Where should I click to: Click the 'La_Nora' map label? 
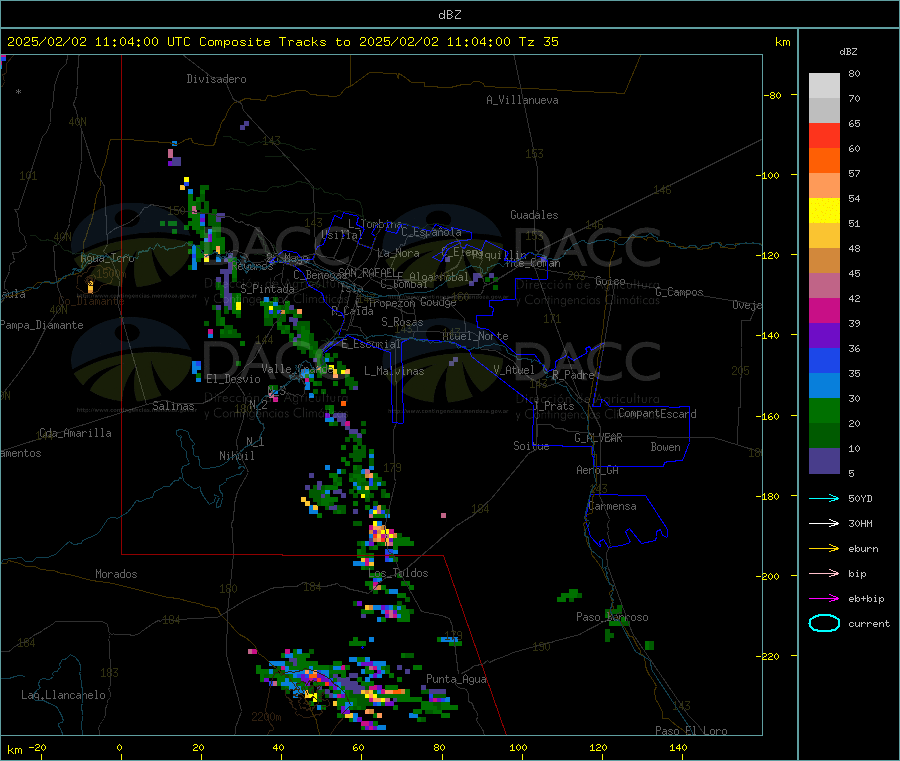coord(398,253)
